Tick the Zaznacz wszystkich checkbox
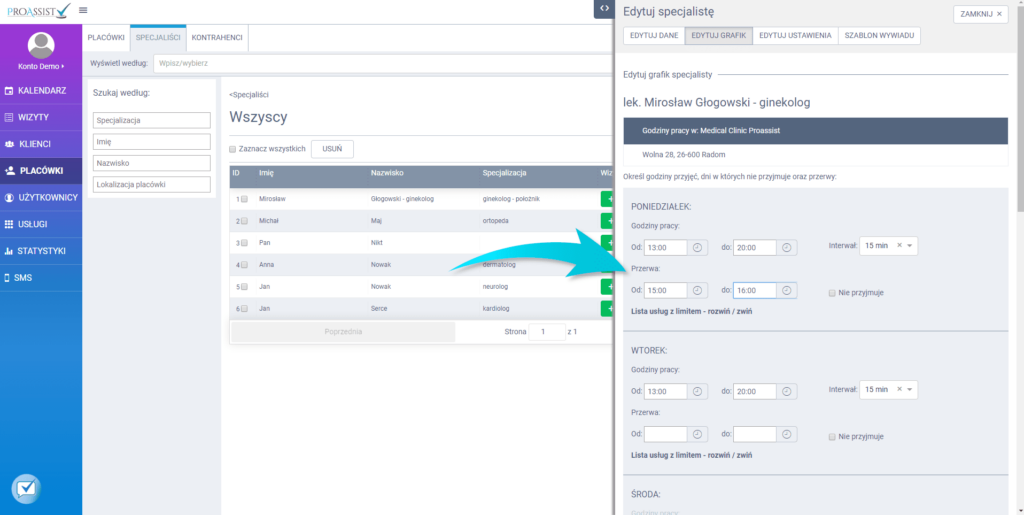This screenshot has width=1024, height=515. coord(233,149)
